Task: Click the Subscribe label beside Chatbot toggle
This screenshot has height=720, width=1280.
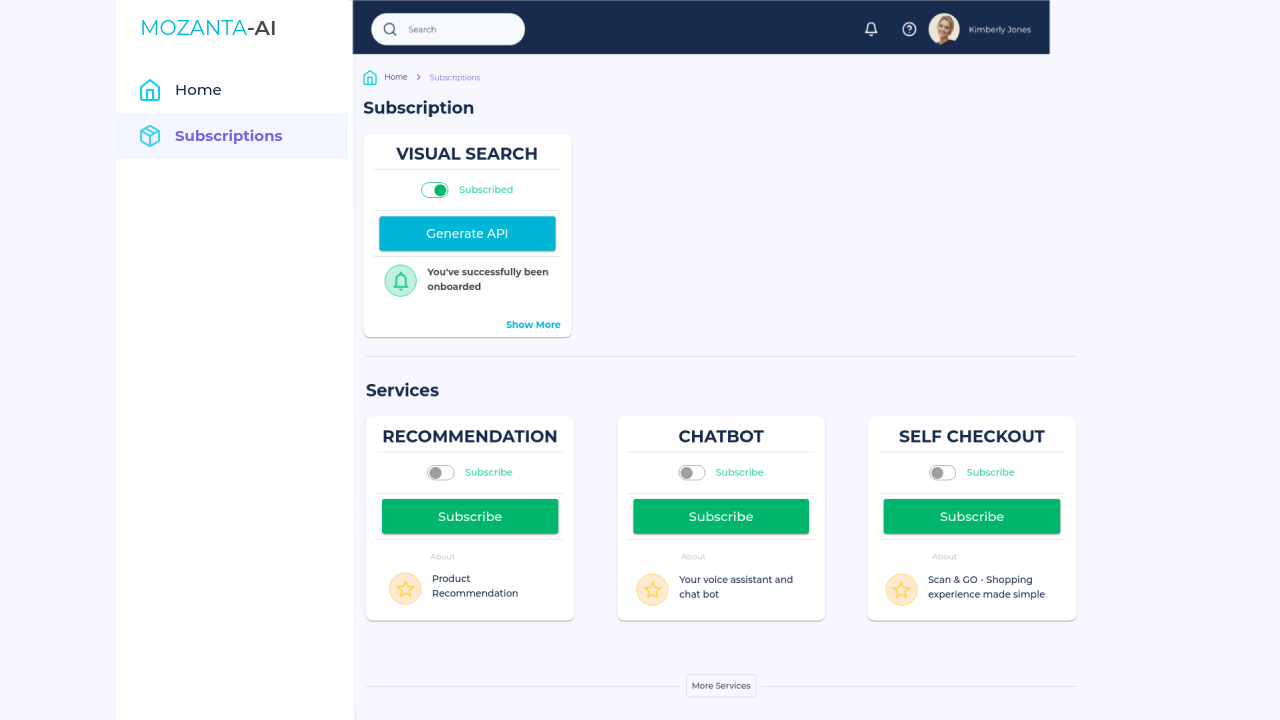Action: (740, 473)
